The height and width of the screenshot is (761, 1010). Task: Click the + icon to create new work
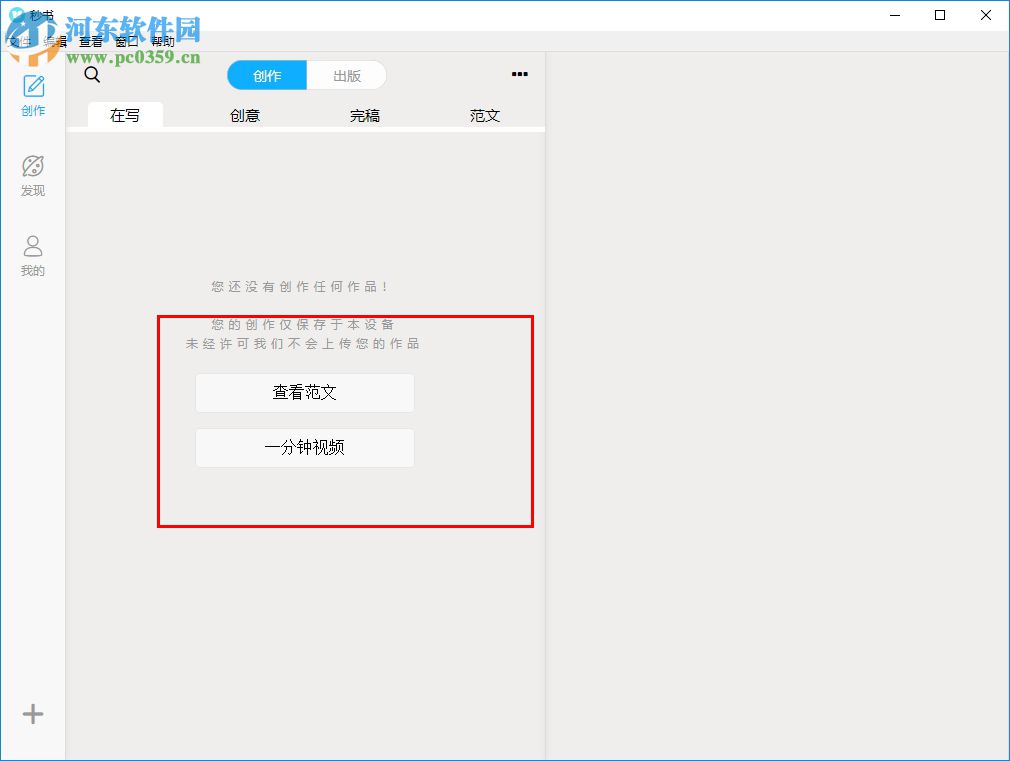32,713
